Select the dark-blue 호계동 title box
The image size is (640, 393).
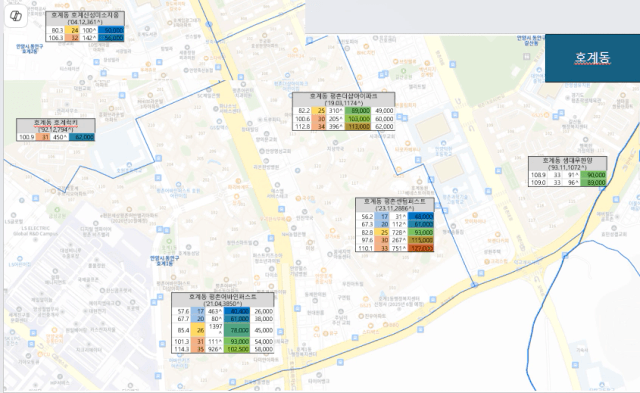[592, 58]
